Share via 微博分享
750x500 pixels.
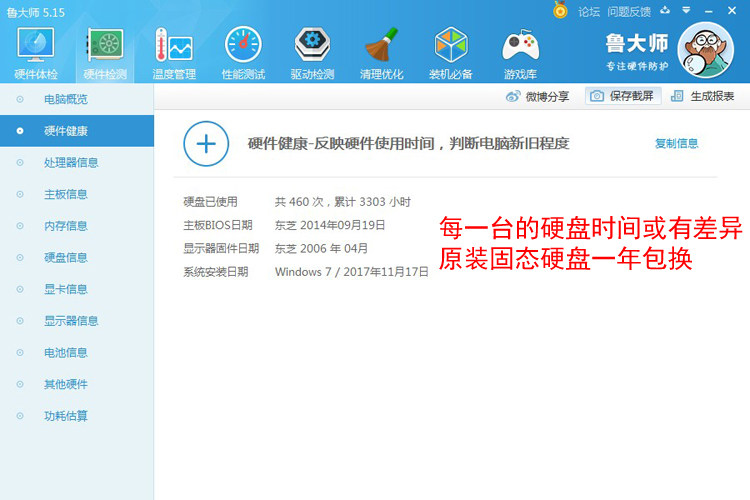pos(538,97)
